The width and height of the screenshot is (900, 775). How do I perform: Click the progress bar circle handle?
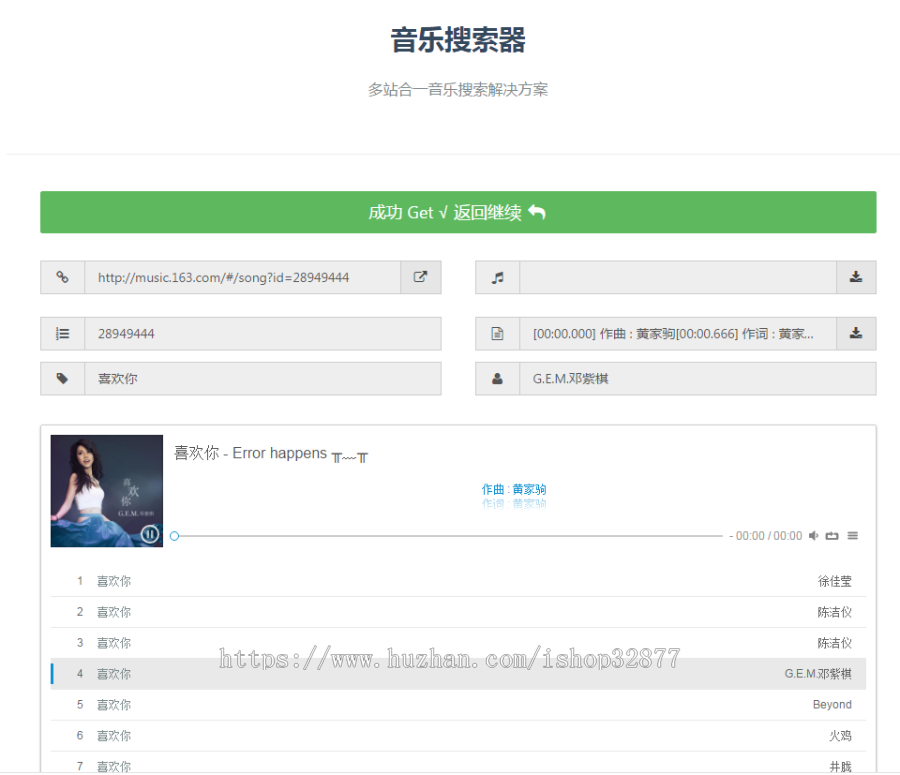coord(174,536)
